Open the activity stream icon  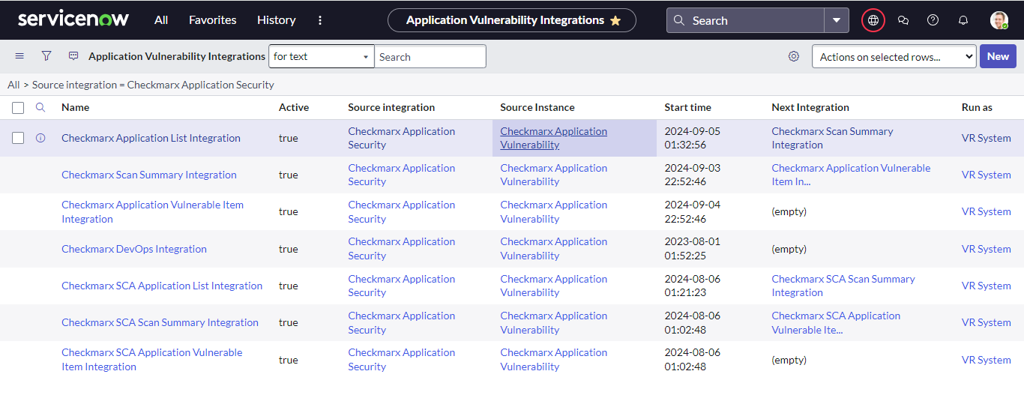tap(73, 57)
